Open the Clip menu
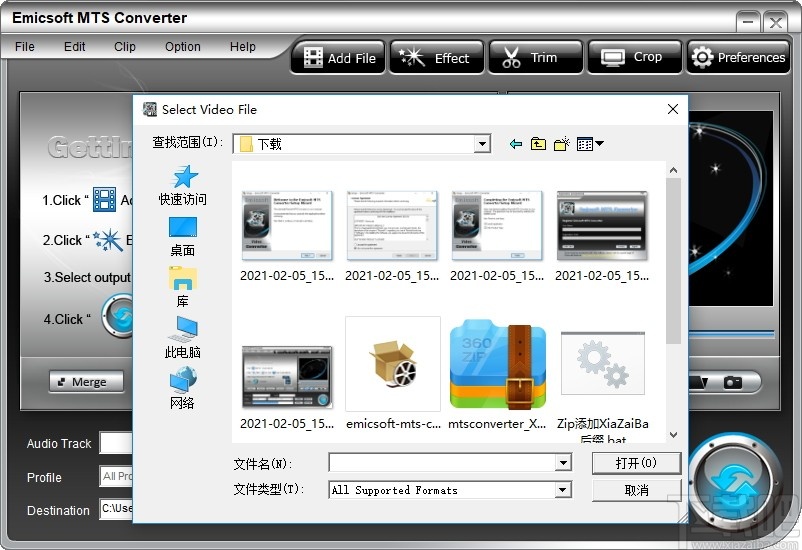 click(124, 47)
